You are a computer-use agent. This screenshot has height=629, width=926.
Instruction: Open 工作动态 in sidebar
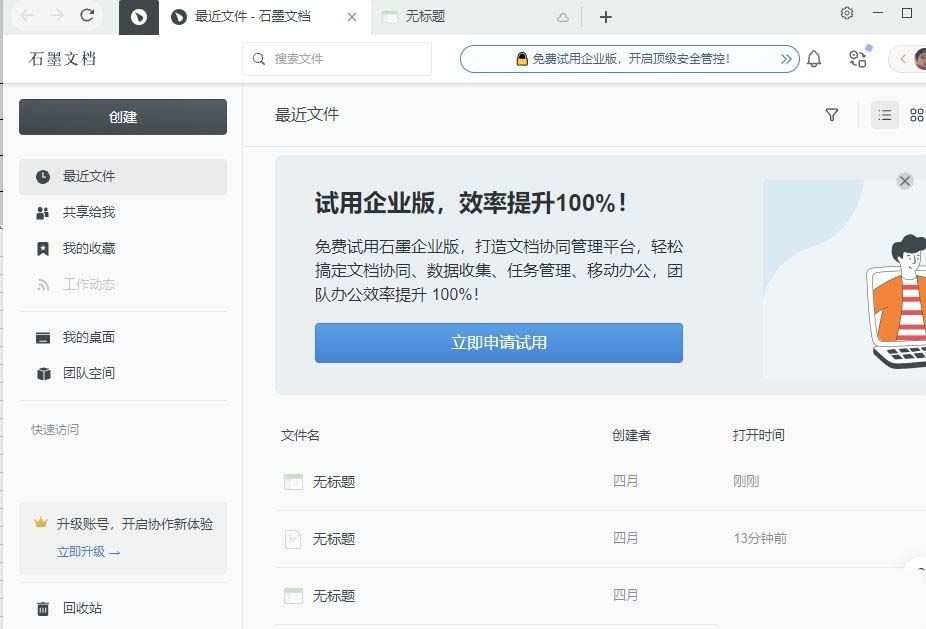coord(123,284)
